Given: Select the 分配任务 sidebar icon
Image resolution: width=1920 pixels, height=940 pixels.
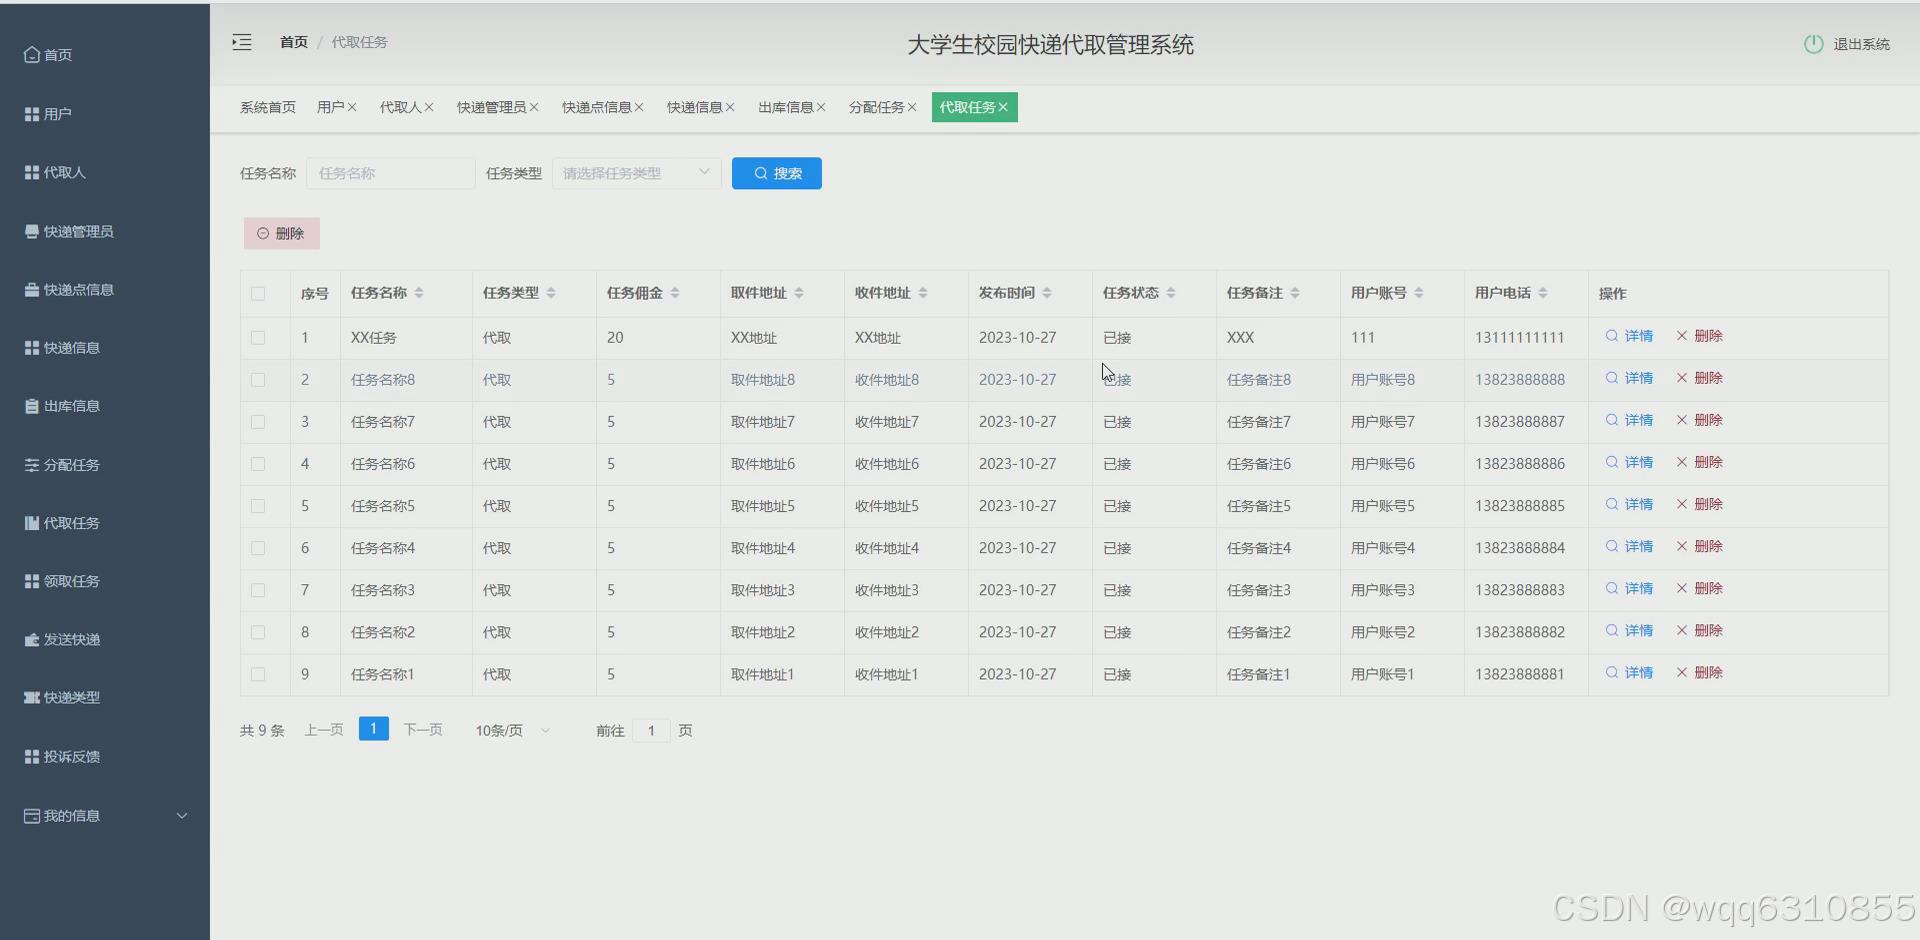Looking at the screenshot, I should click(31, 464).
